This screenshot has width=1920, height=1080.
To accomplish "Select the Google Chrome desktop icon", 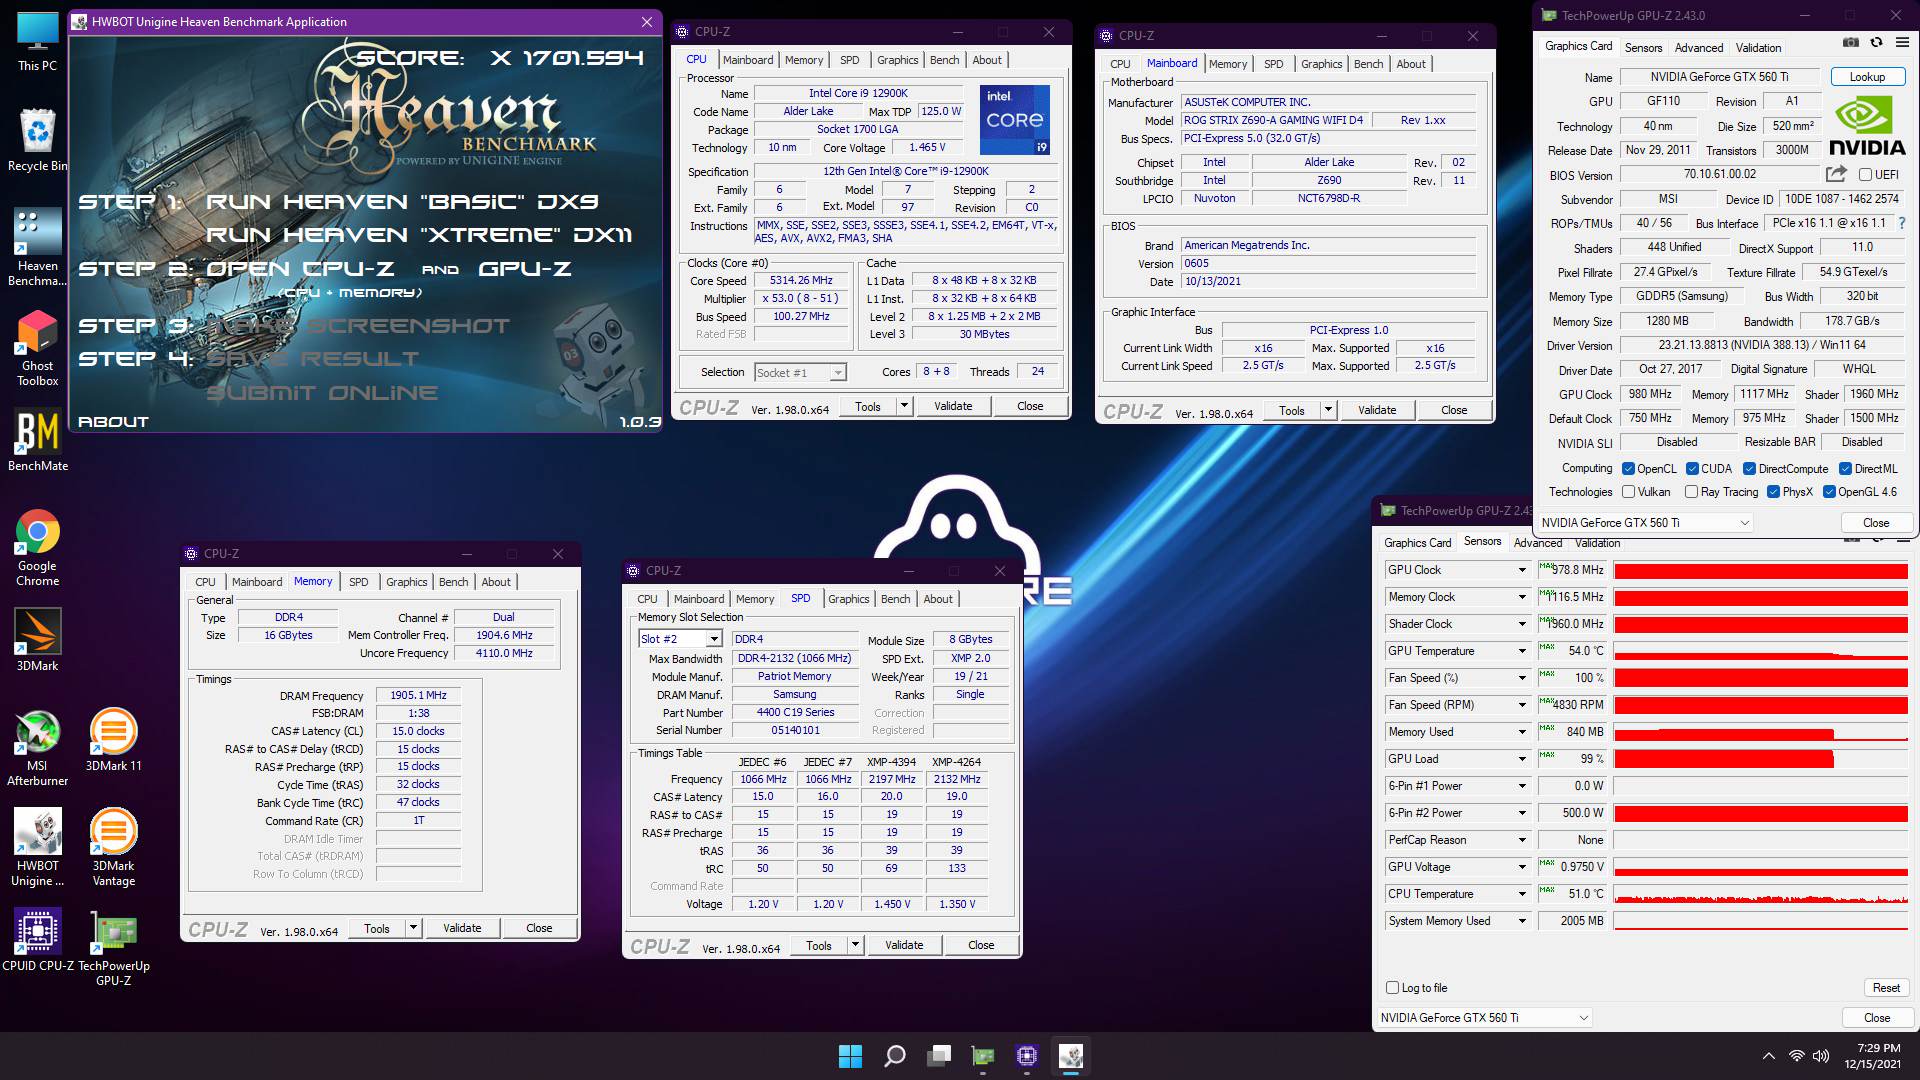I will pyautogui.click(x=37, y=548).
